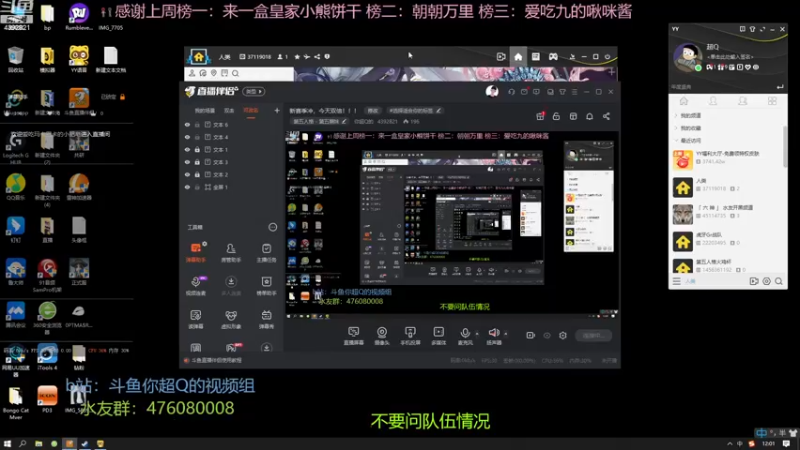
Task: Click search icon at bottom of YY window
Action: 779,281
